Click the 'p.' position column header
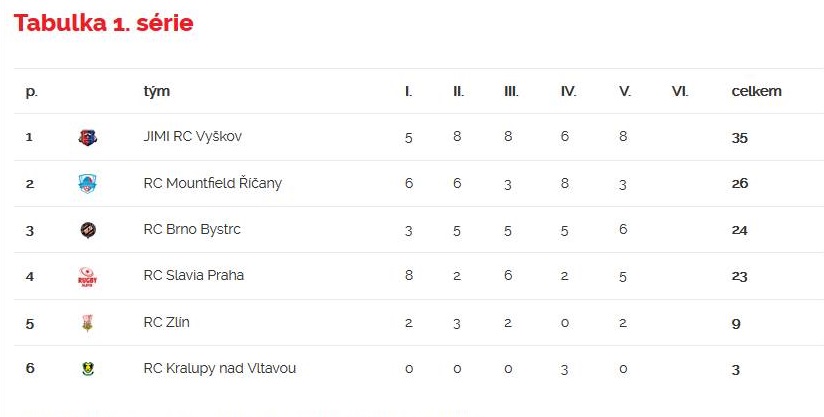The height and width of the screenshot is (417, 824). 31,92
